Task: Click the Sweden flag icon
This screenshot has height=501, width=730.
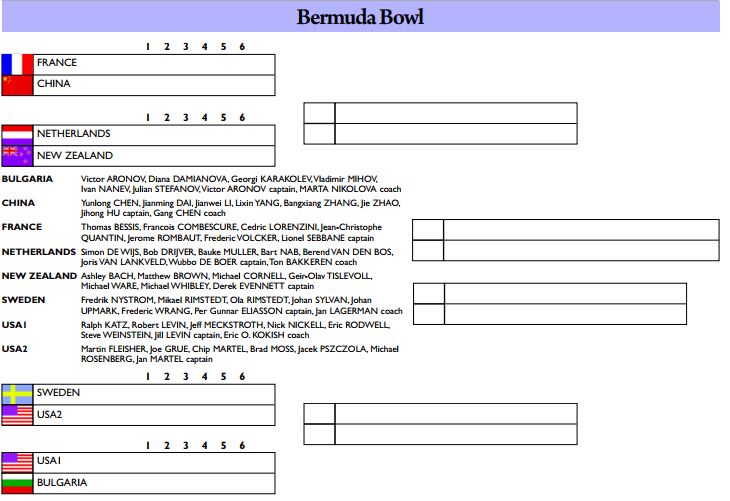Action: pyautogui.click(x=18, y=394)
